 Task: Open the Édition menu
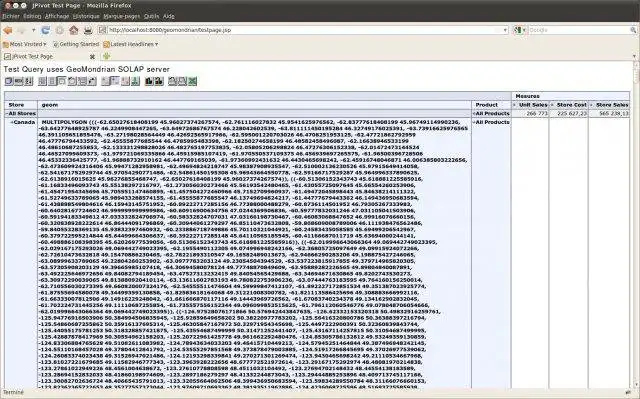tap(32, 16)
